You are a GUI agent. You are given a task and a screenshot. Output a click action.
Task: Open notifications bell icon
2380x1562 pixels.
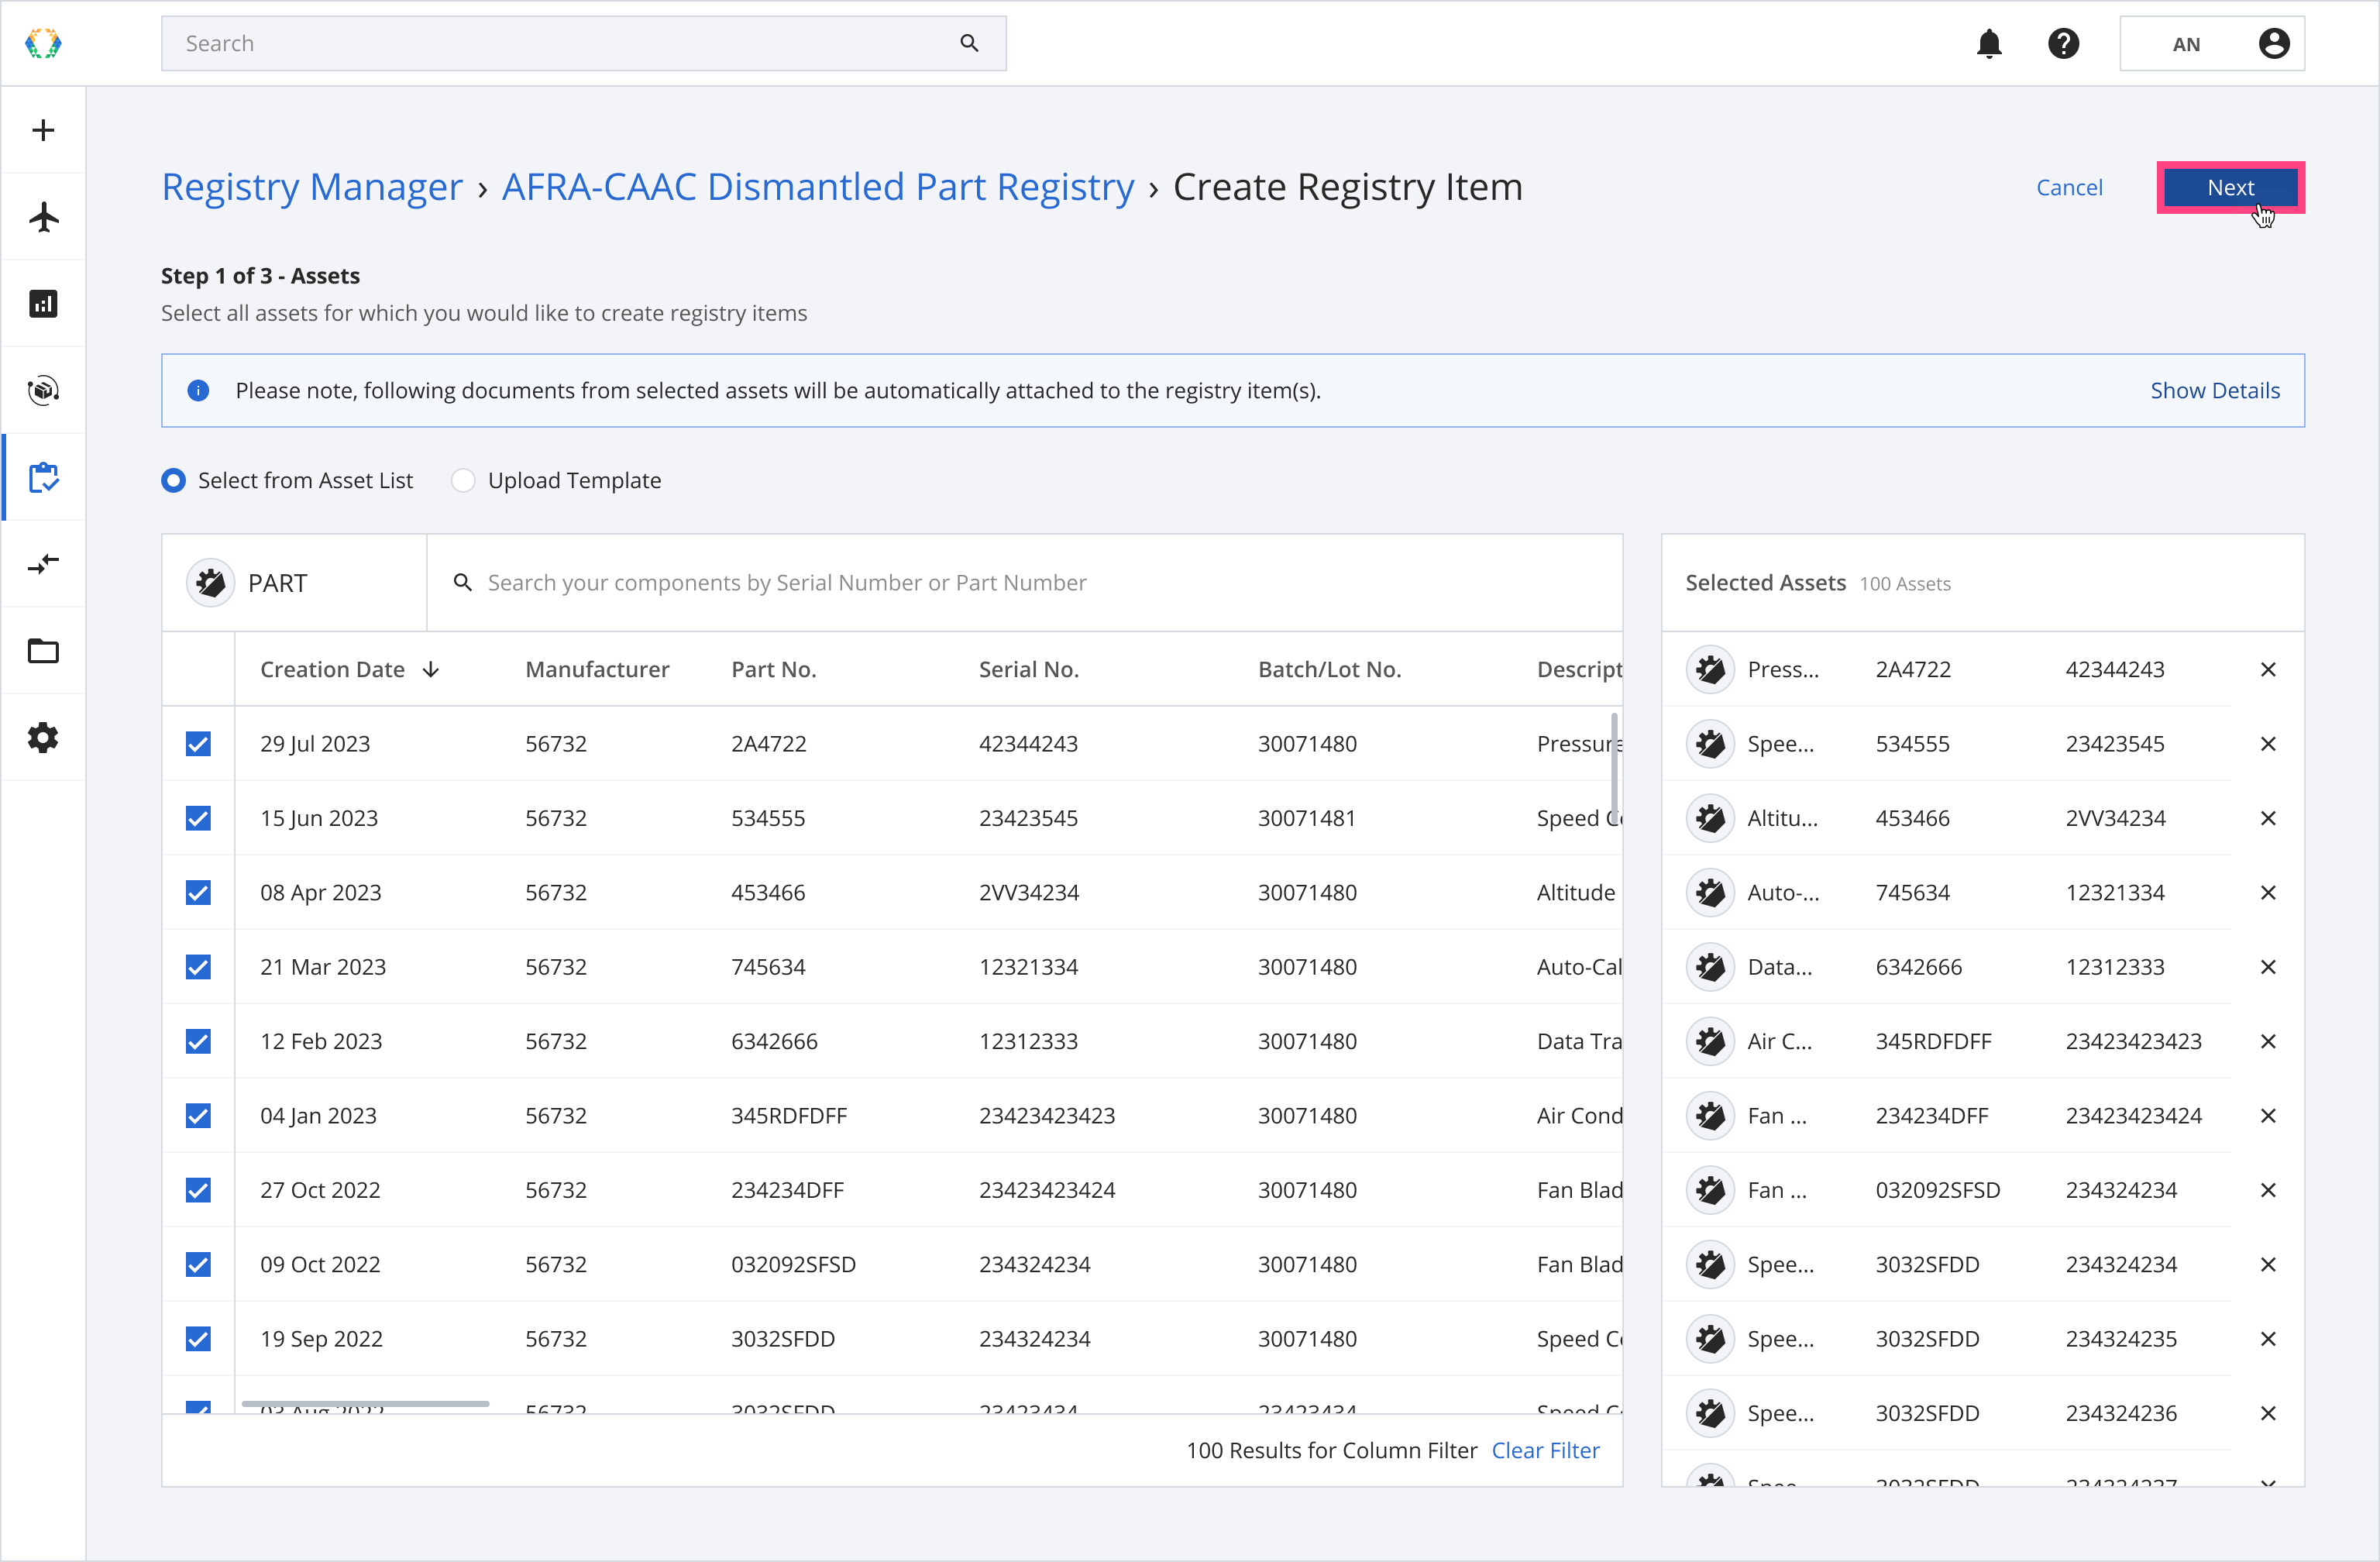coord(1989,44)
